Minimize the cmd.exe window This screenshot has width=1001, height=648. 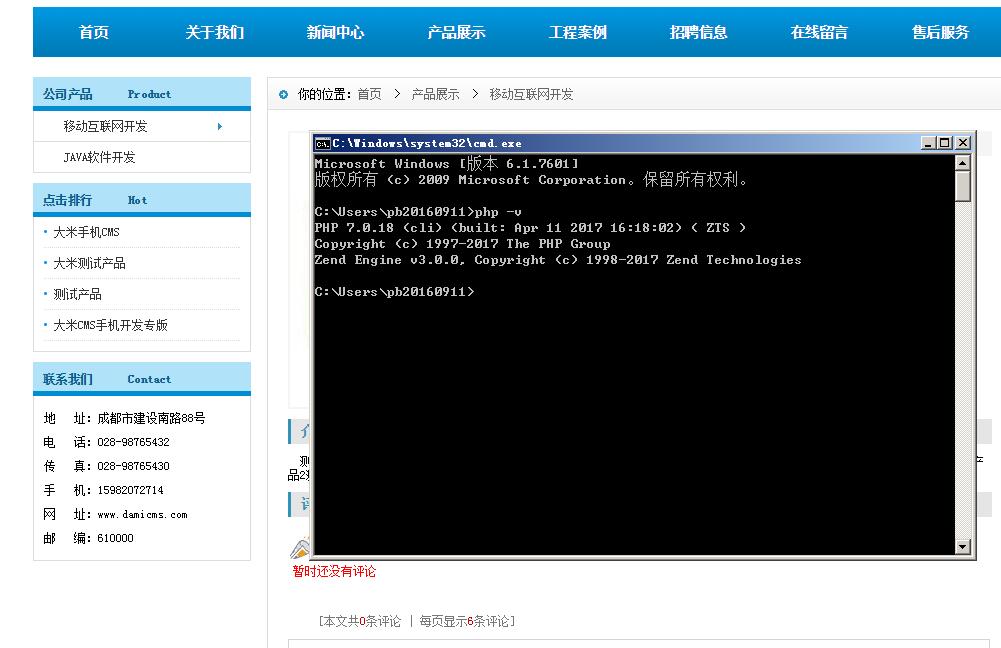click(x=928, y=143)
